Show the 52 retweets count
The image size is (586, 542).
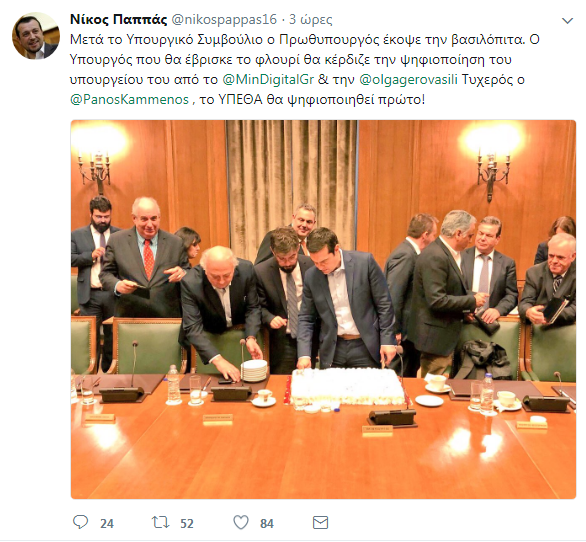pos(187,523)
